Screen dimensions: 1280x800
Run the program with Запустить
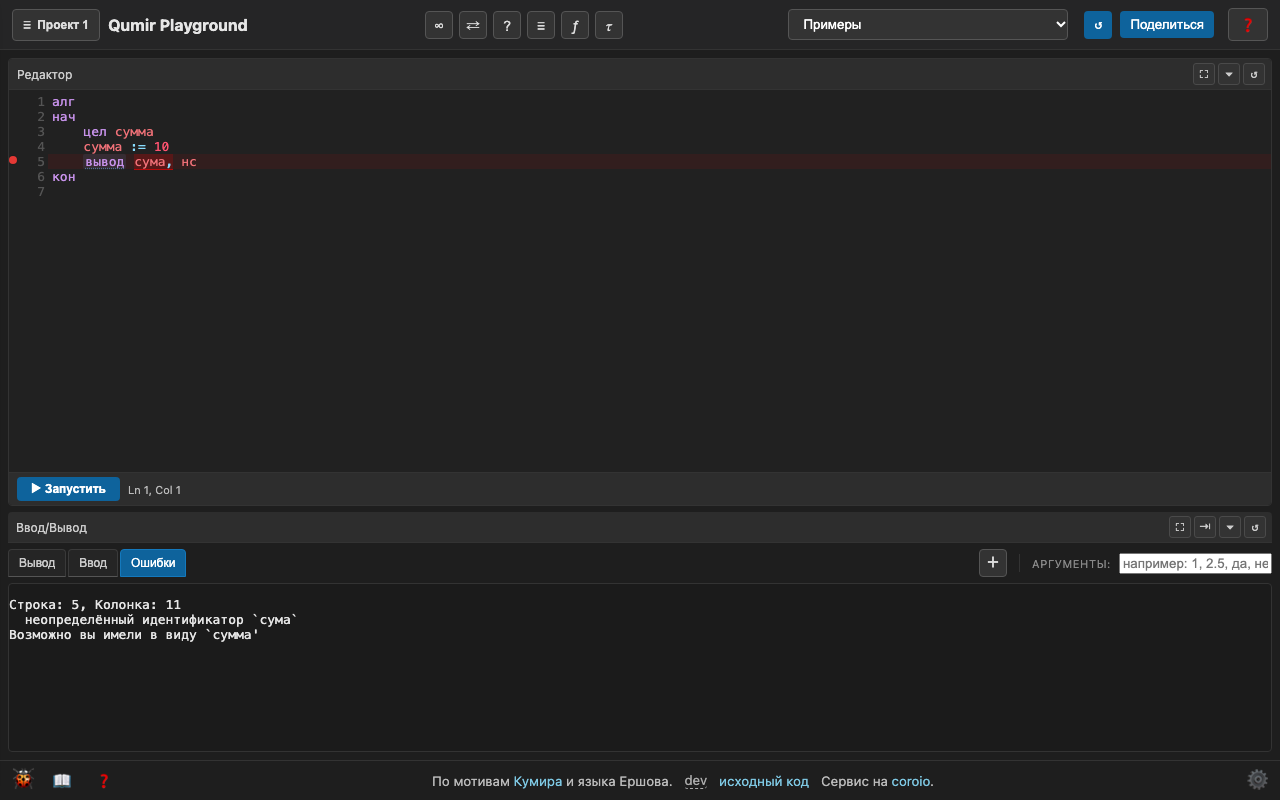click(x=68, y=489)
